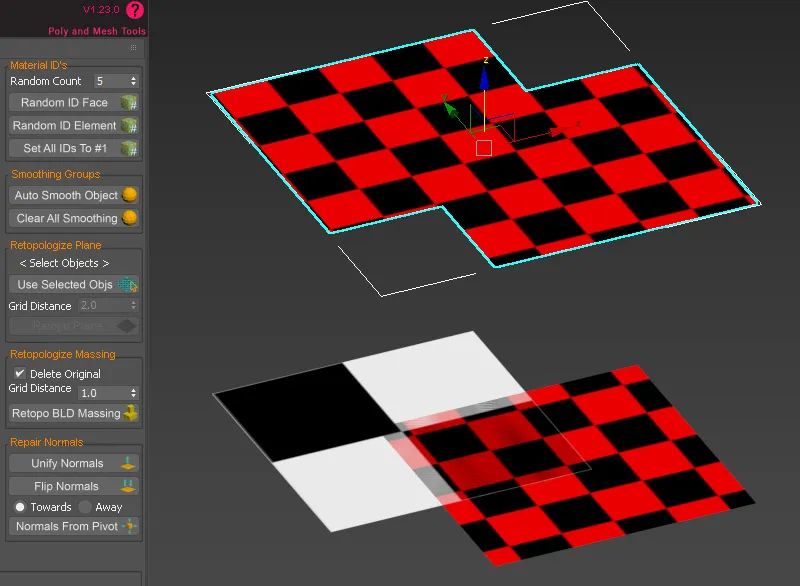
Task: Click the Smoothing Groups group label
Action: click(x=56, y=174)
